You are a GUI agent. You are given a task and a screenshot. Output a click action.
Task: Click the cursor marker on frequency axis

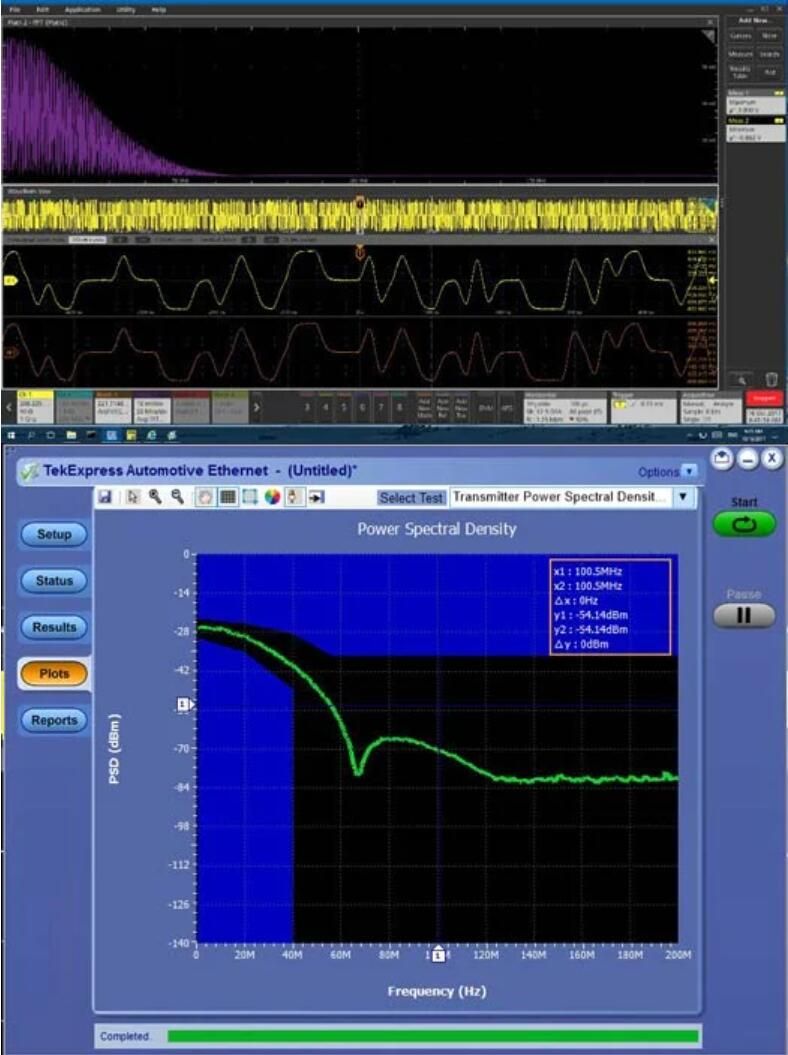(438, 957)
